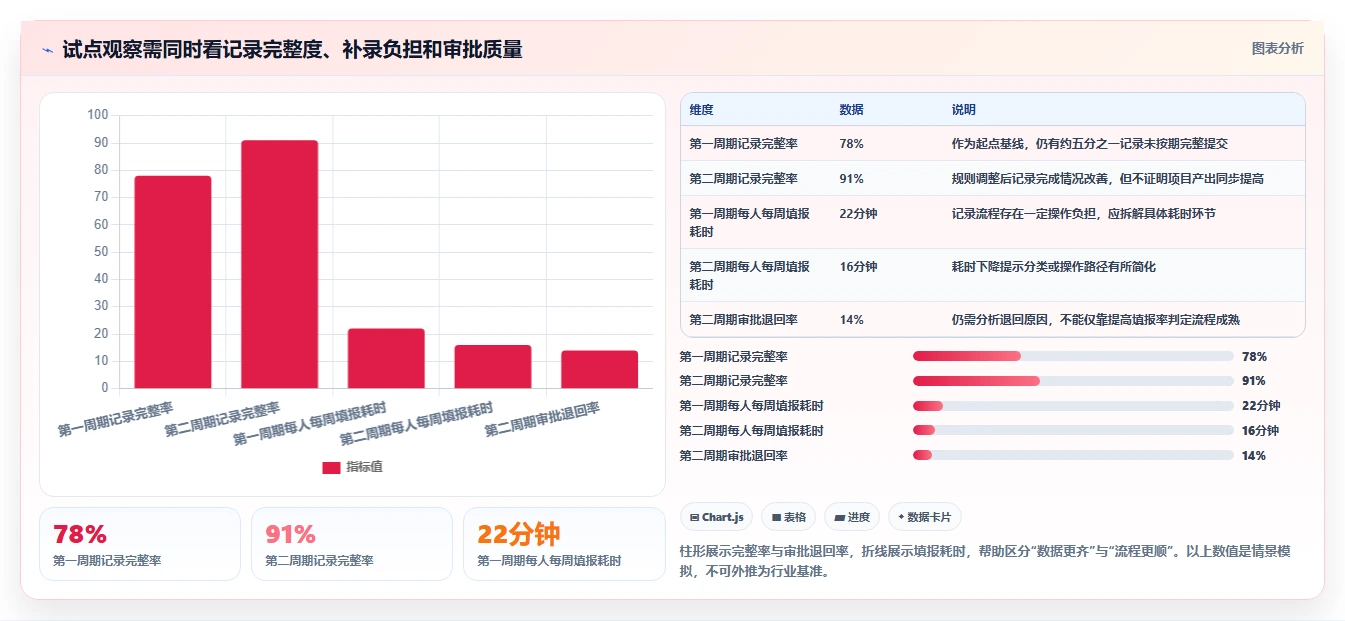Click the Chart.js tag chip

coord(717,517)
